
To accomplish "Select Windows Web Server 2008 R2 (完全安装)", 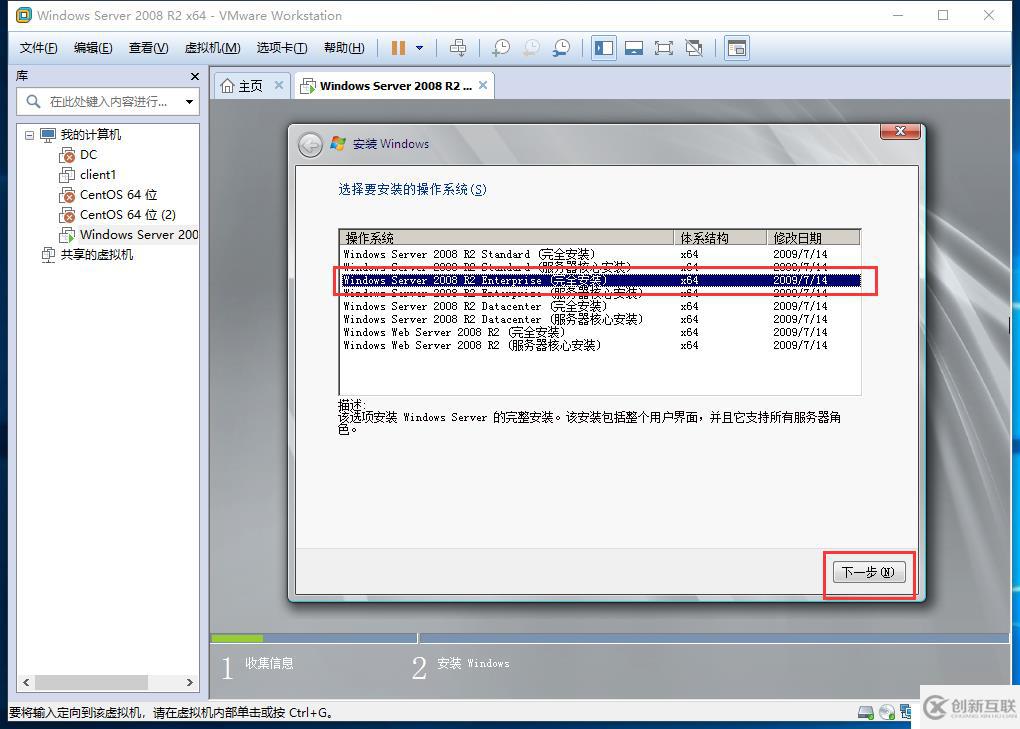I will coord(600,332).
